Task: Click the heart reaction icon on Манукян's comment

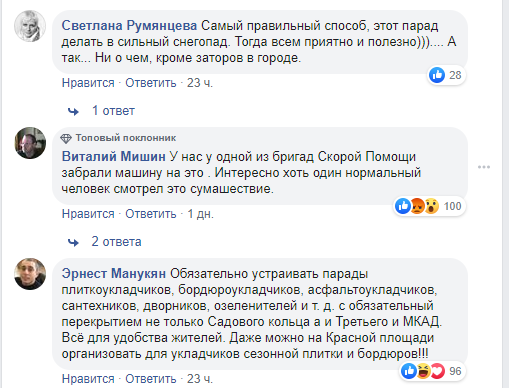Action: pos(437,371)
